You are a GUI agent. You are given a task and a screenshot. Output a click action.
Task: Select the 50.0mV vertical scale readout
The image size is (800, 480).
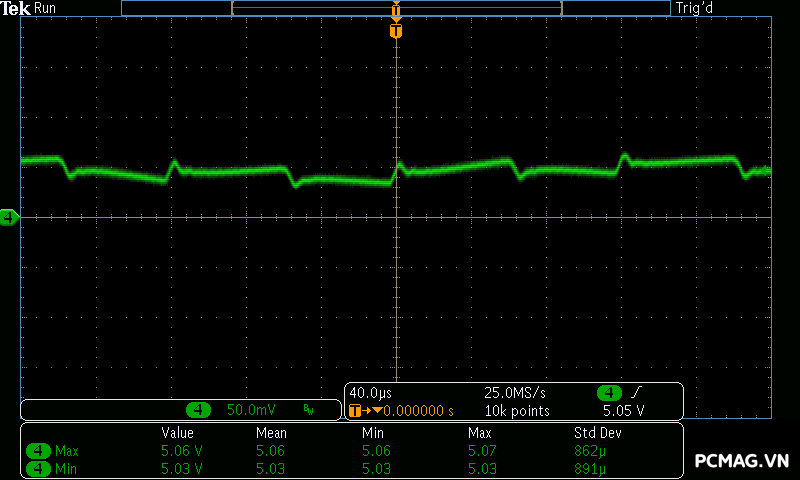[251, 410]
